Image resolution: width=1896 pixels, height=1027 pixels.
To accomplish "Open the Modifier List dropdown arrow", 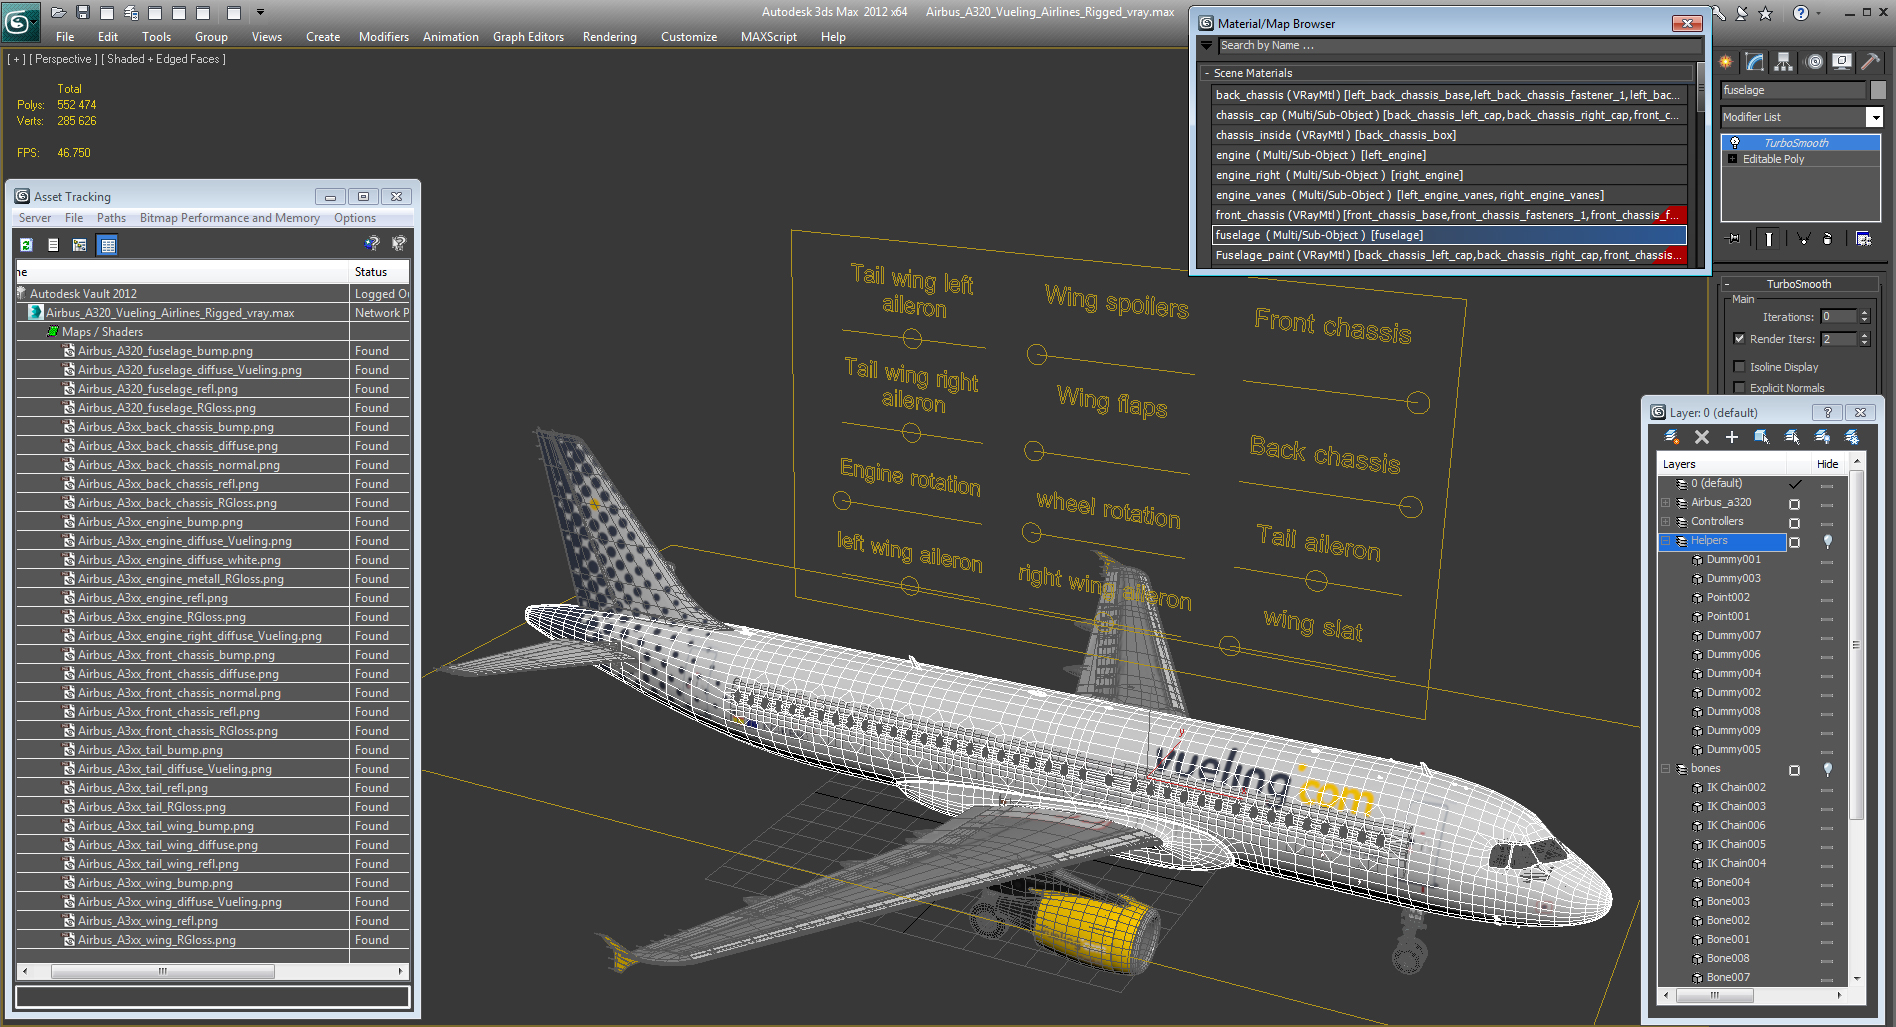I will (x=1874, y=117).
